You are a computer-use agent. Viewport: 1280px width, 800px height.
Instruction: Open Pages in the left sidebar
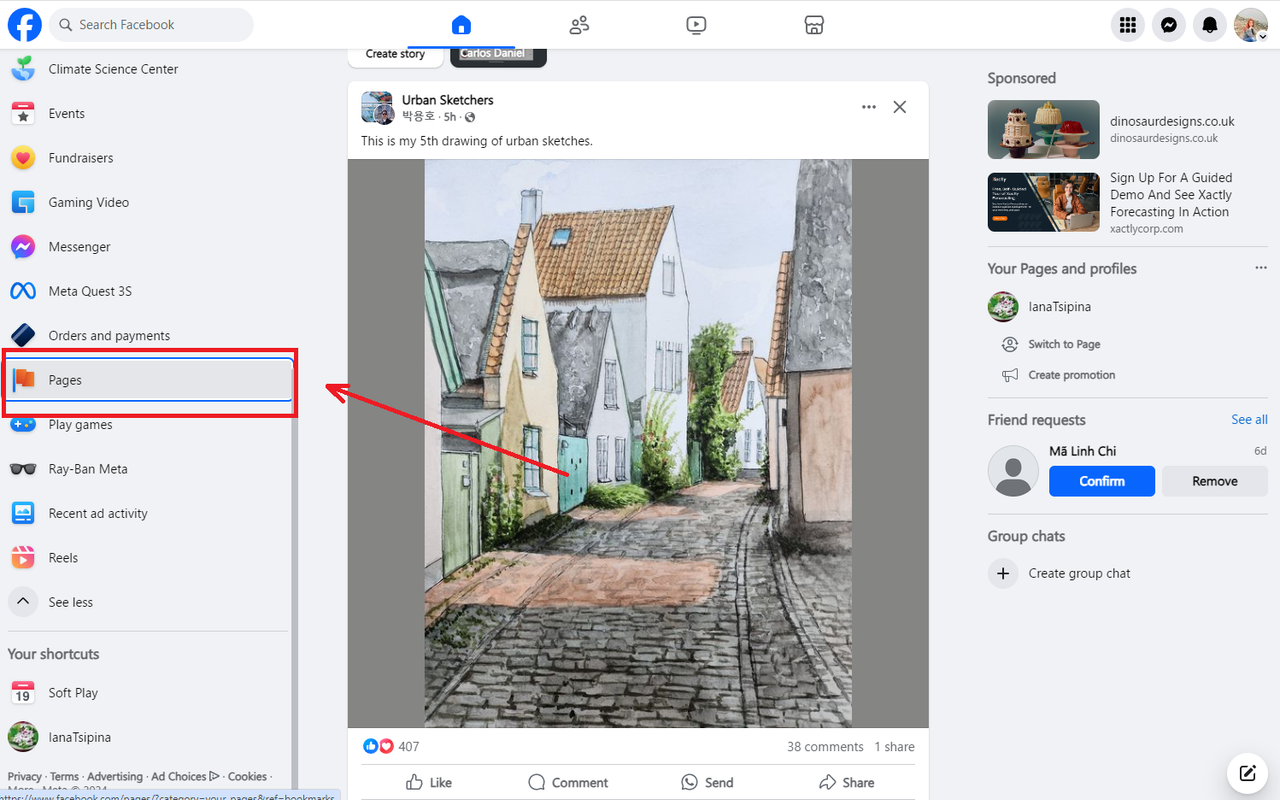pyautogui.click(x=148, y=380)
